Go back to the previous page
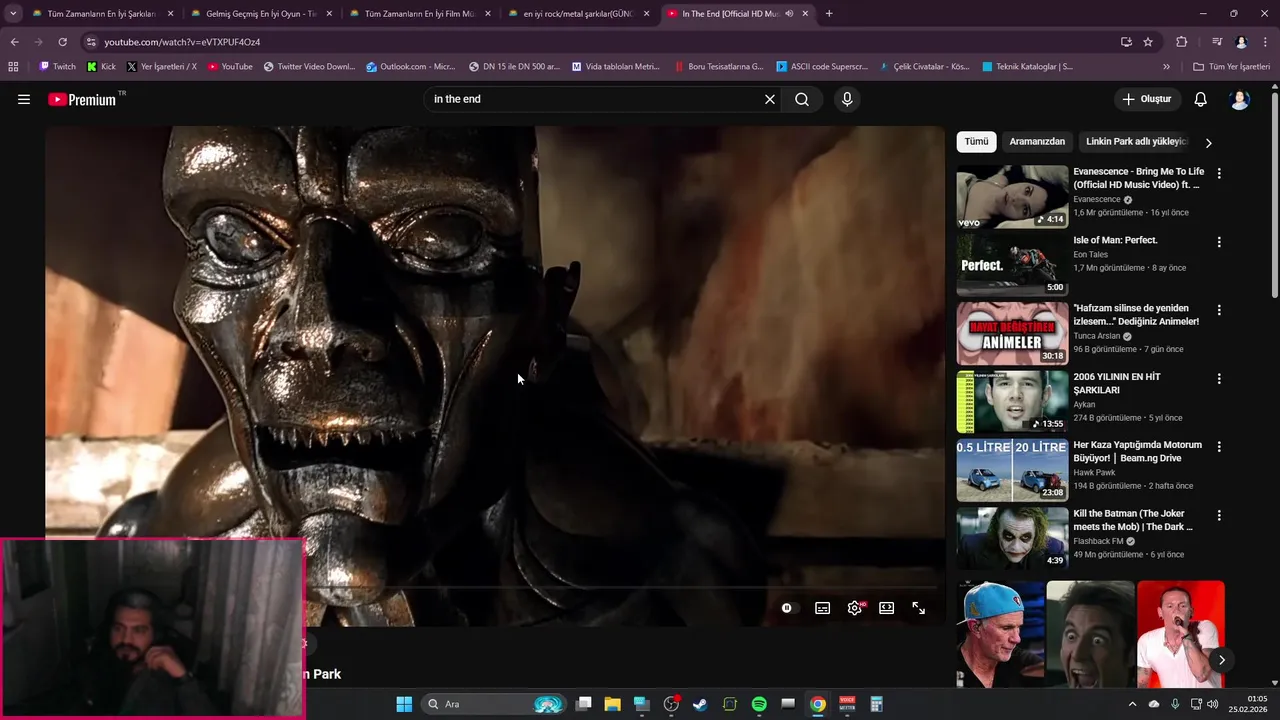Screen dimensions: 1280x720 click(14, 42)
